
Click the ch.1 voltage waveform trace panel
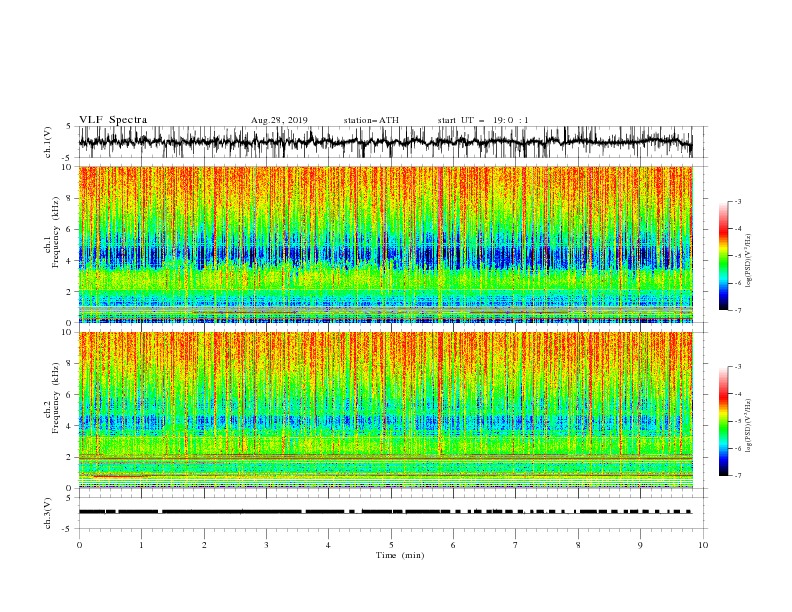[x=393, y=142]
